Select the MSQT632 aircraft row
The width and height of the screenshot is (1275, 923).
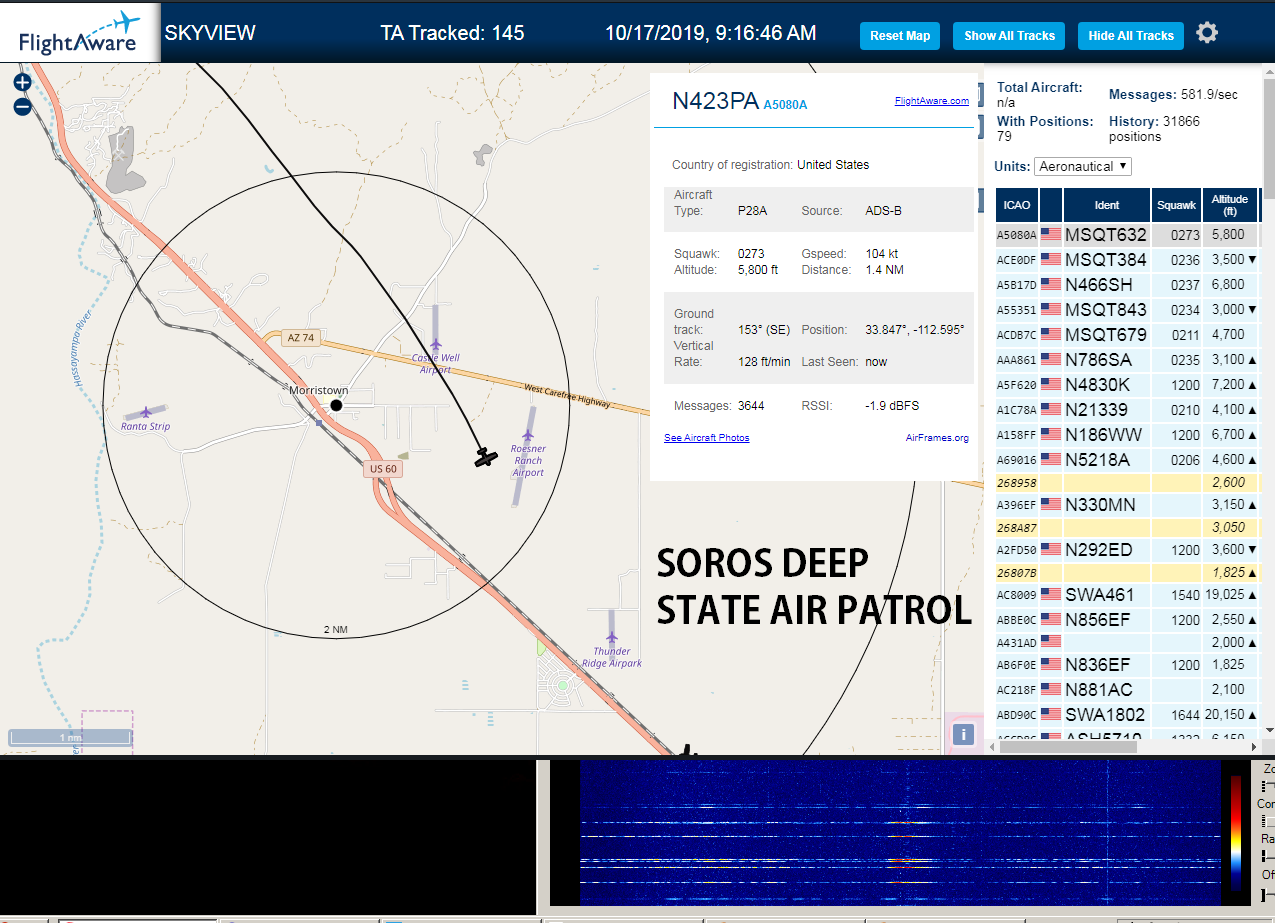(1127, 235)
